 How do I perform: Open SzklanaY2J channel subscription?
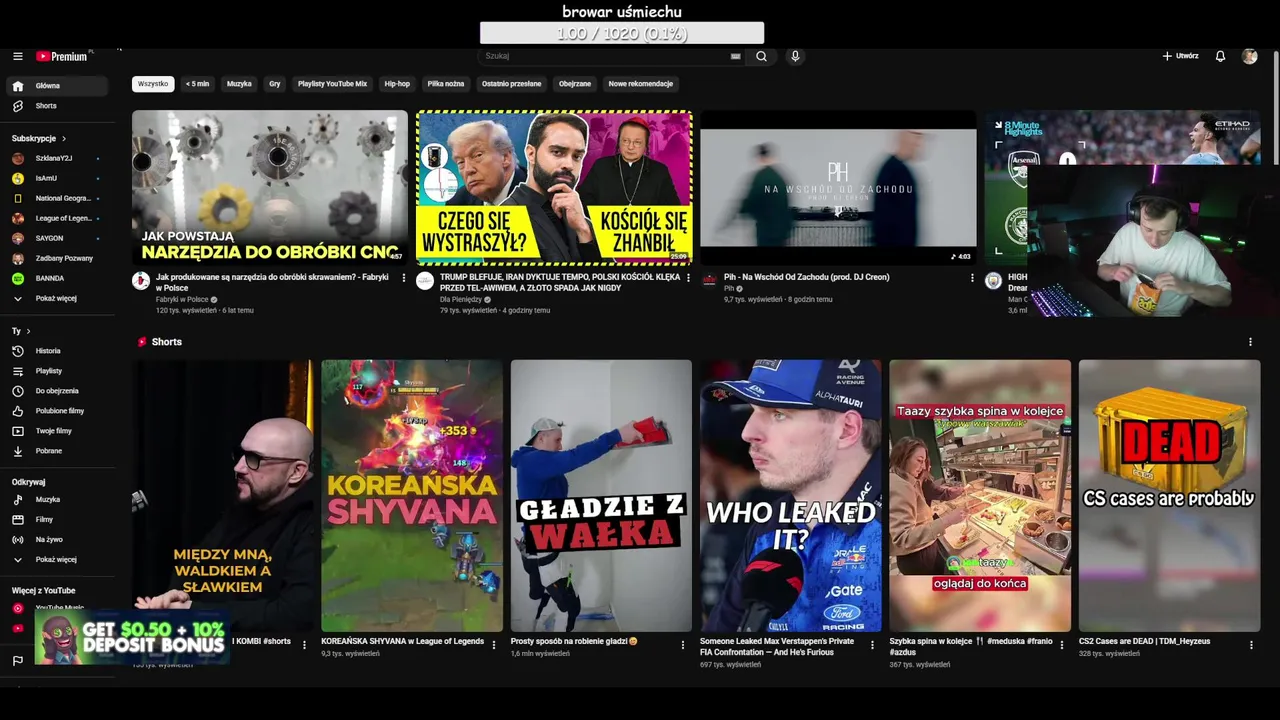pyautogui.click(x=58, y=158)
